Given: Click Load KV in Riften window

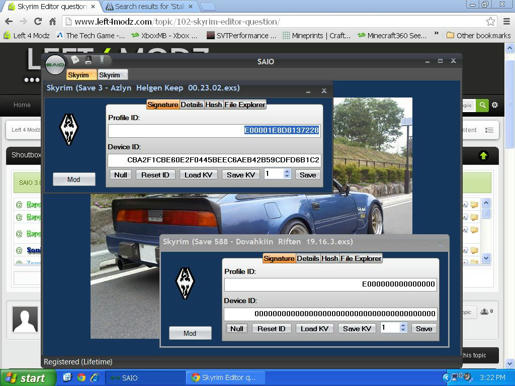Looking at the screenshot, I should click(x=314, y=329).
